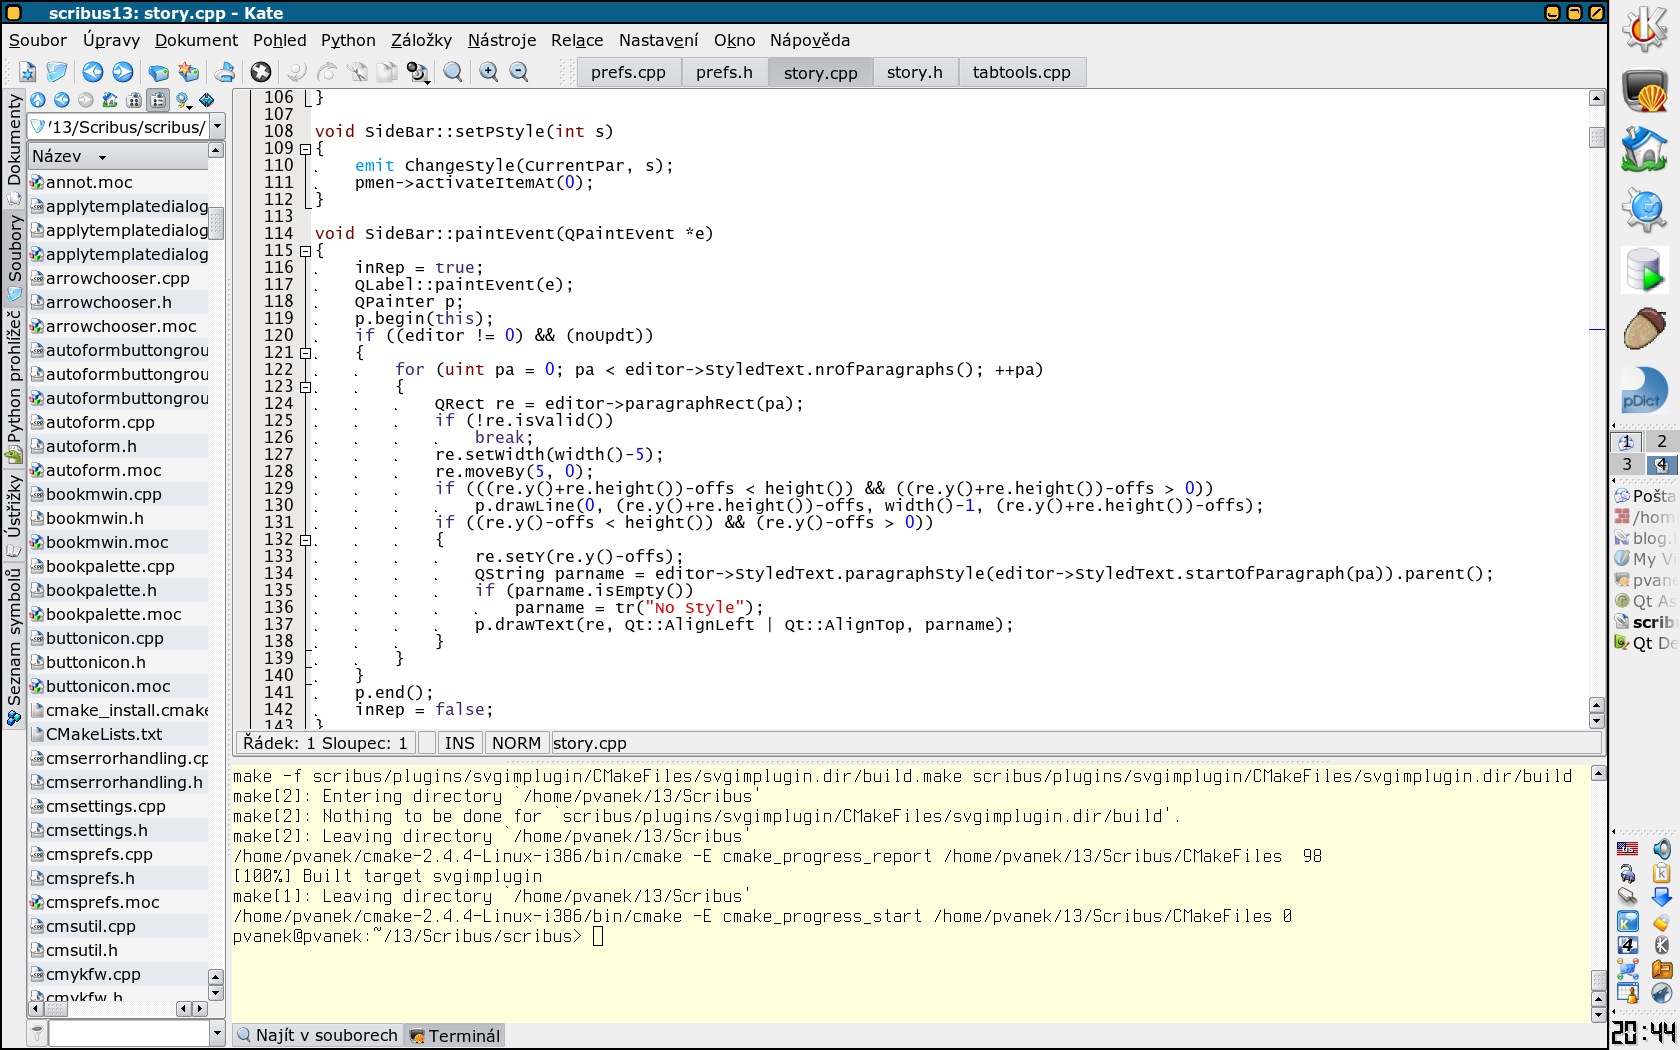Click the Find magnifier icon
Image resolution: width=1680 pixels, height=1050 pixels.
(453, 72)
